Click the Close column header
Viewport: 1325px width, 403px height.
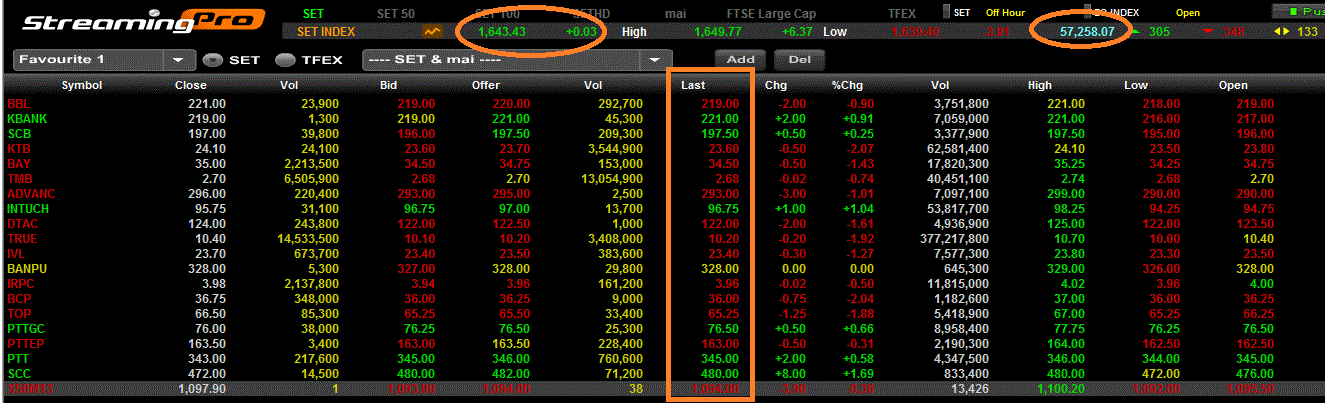click(x=191, y=85)
